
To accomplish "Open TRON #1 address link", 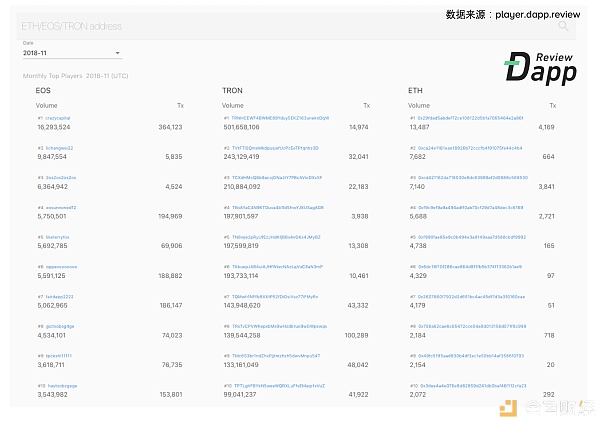I will click(x=280, y=118).
